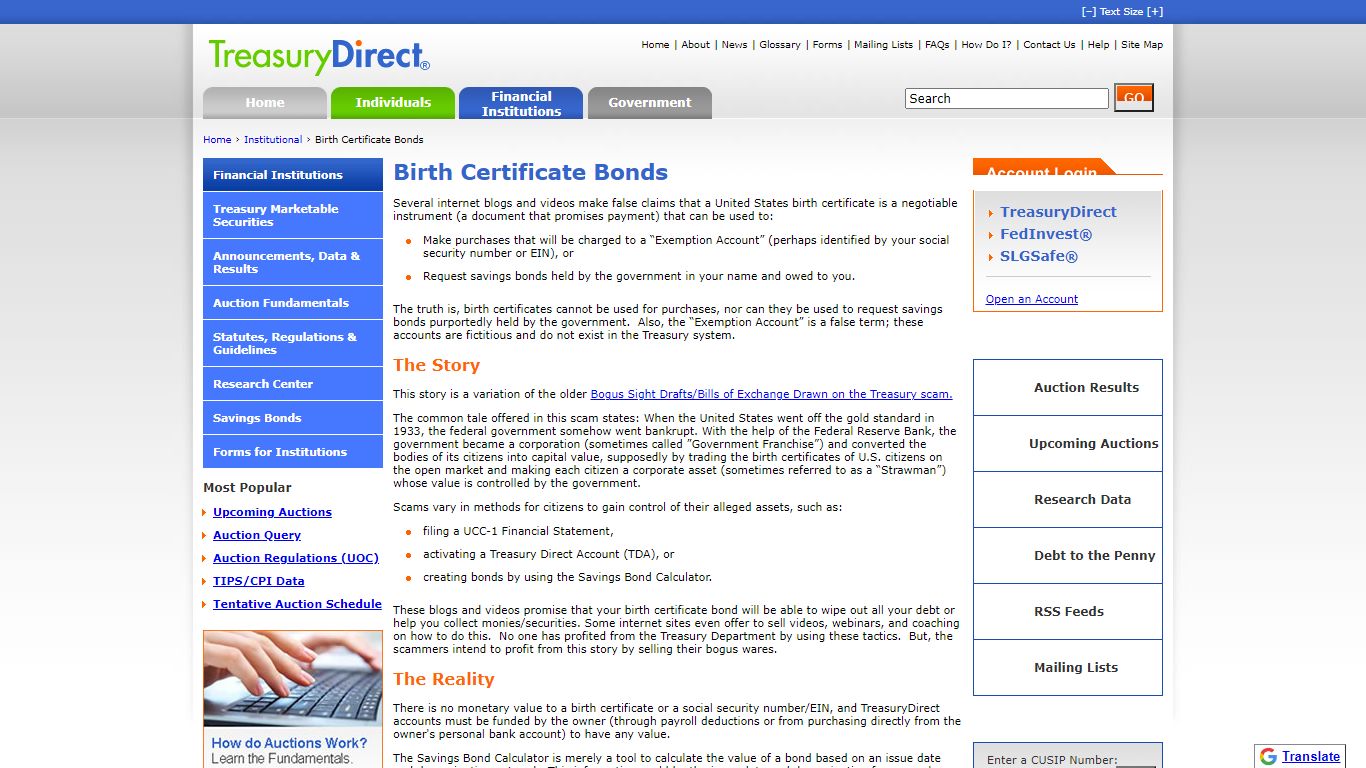Viewport: 1366px width, 768px height.
Task: Open the RSS Feeds box
Action: [1068, 611]
